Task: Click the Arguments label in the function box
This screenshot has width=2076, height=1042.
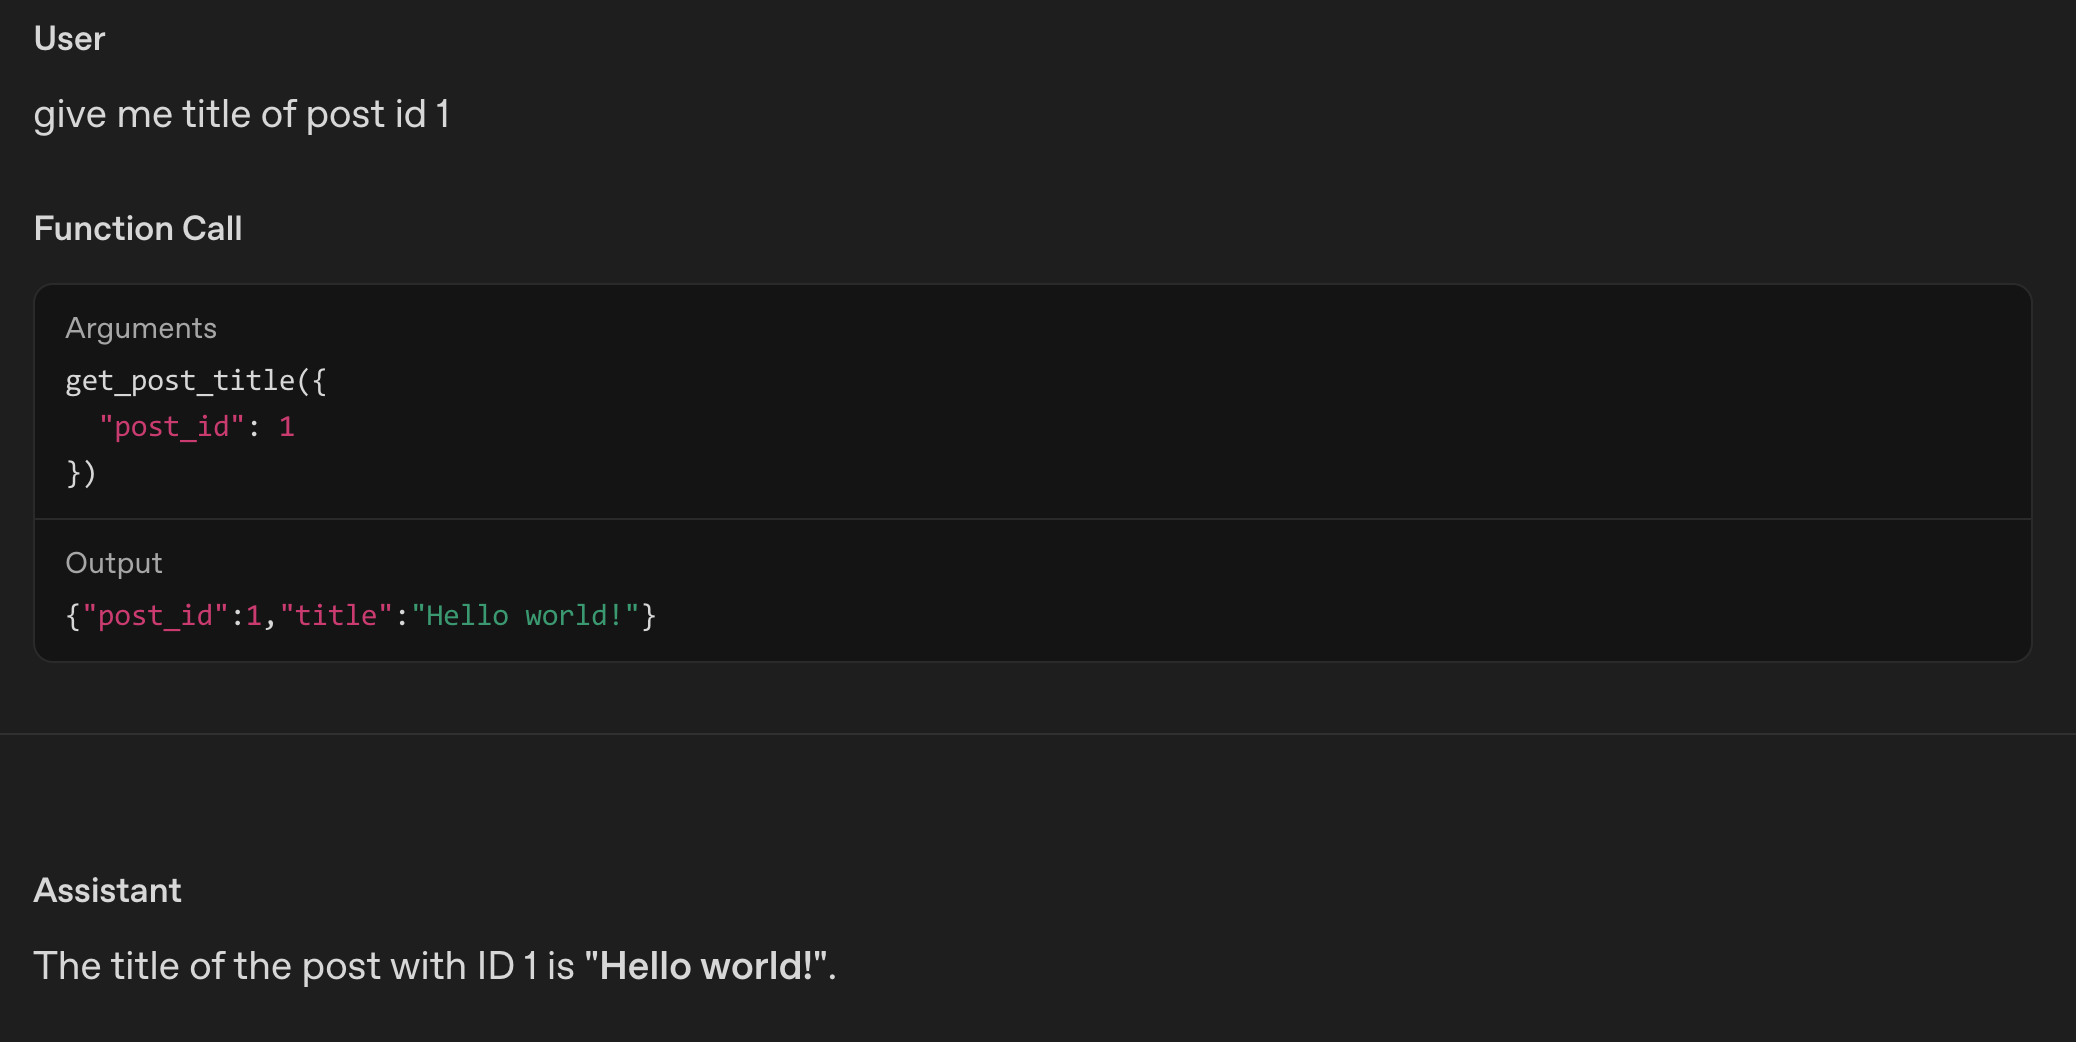Action: 141,328
